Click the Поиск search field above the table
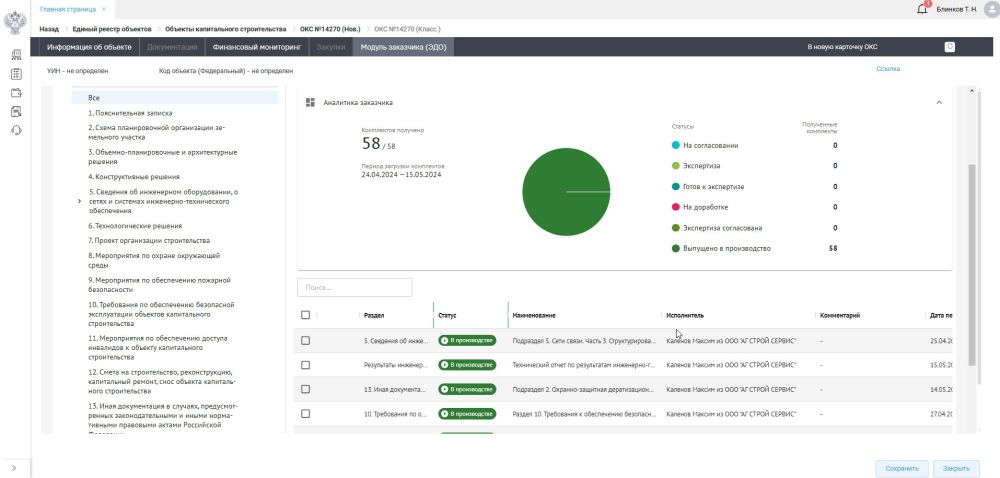The height and width of the screenshot is (478, 1000). tap(354, 287)
